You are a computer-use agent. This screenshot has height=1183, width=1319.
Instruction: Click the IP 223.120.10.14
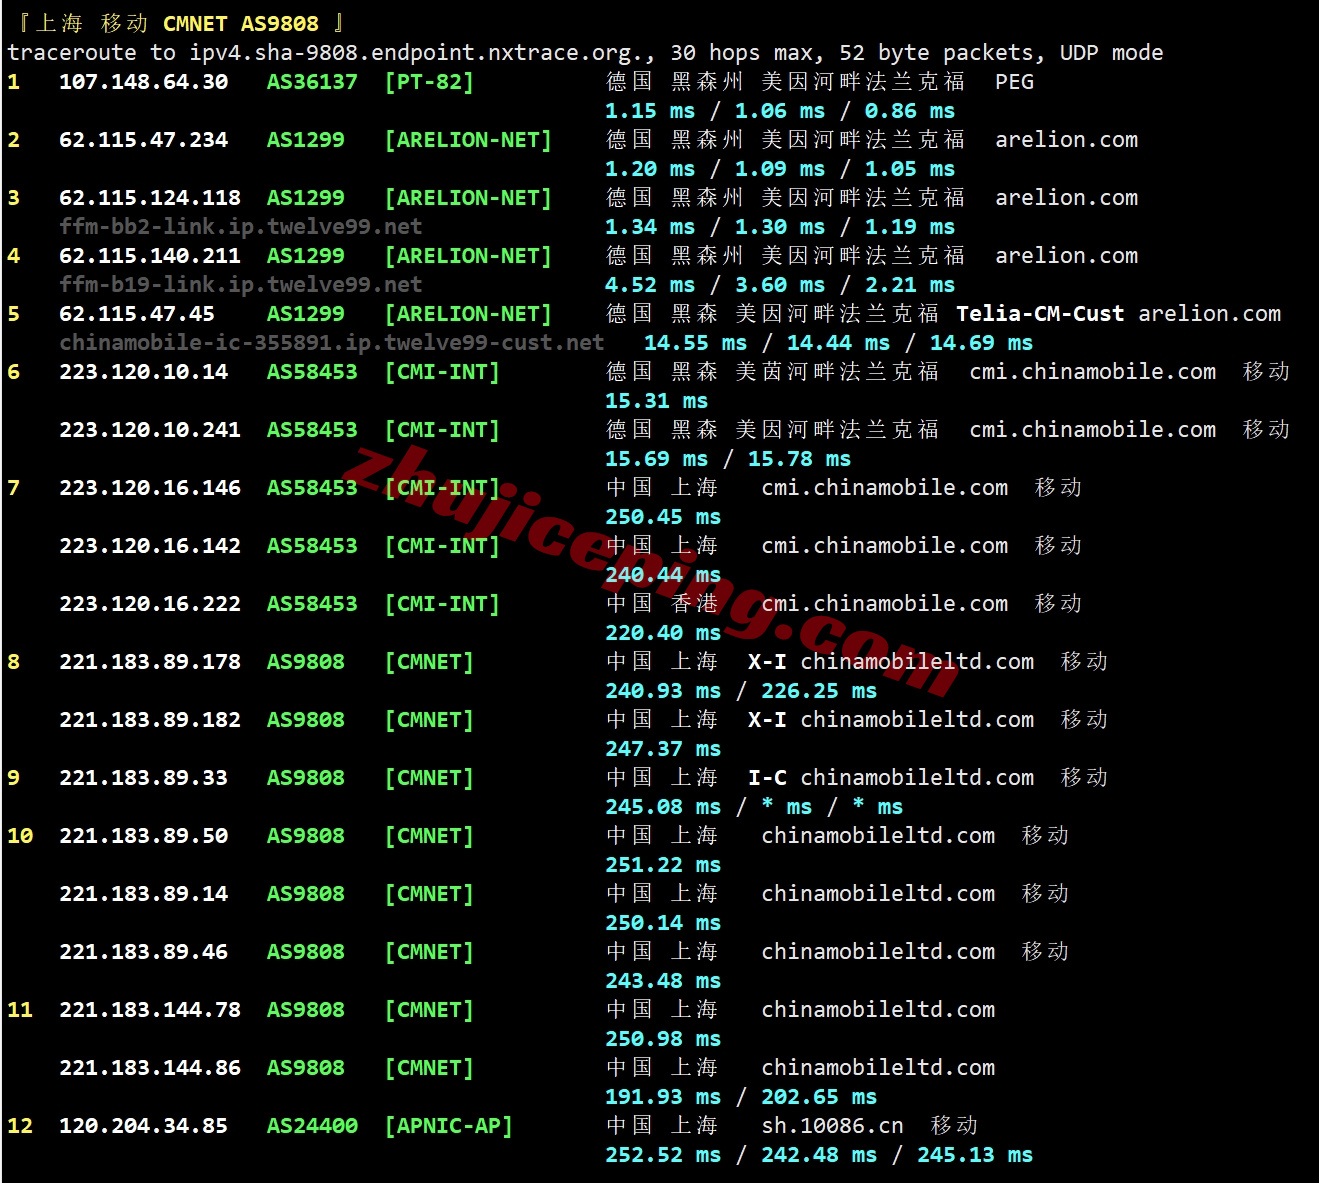(143, 372)
